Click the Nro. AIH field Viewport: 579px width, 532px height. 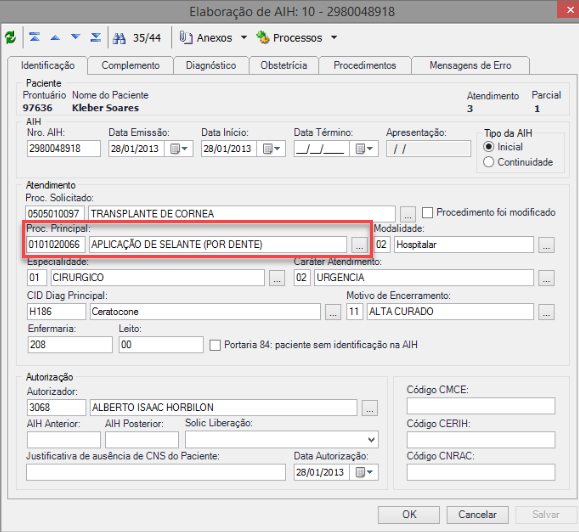(x=64, y=148)
